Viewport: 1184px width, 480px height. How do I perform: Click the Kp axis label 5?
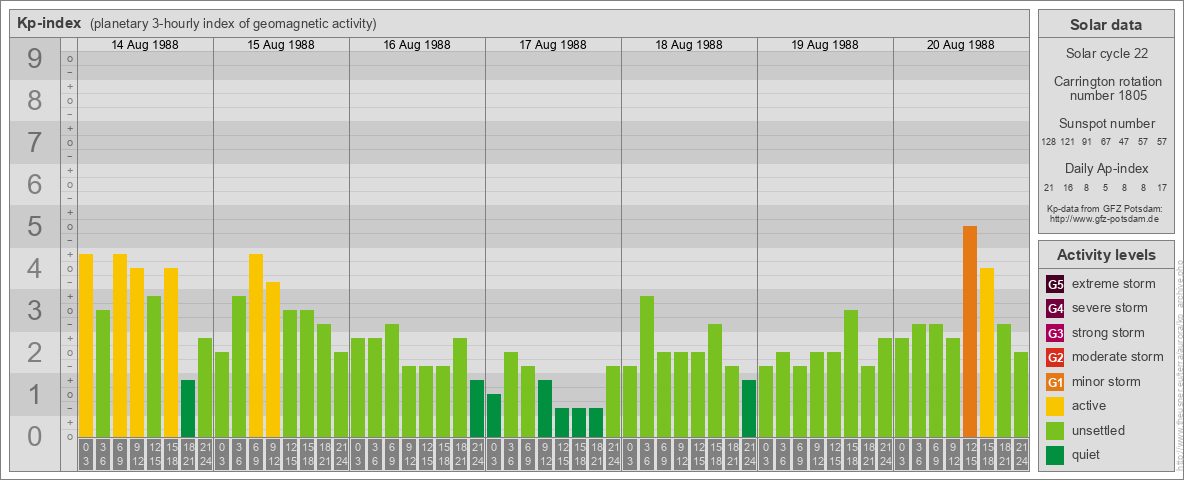(x=34, y=226)
